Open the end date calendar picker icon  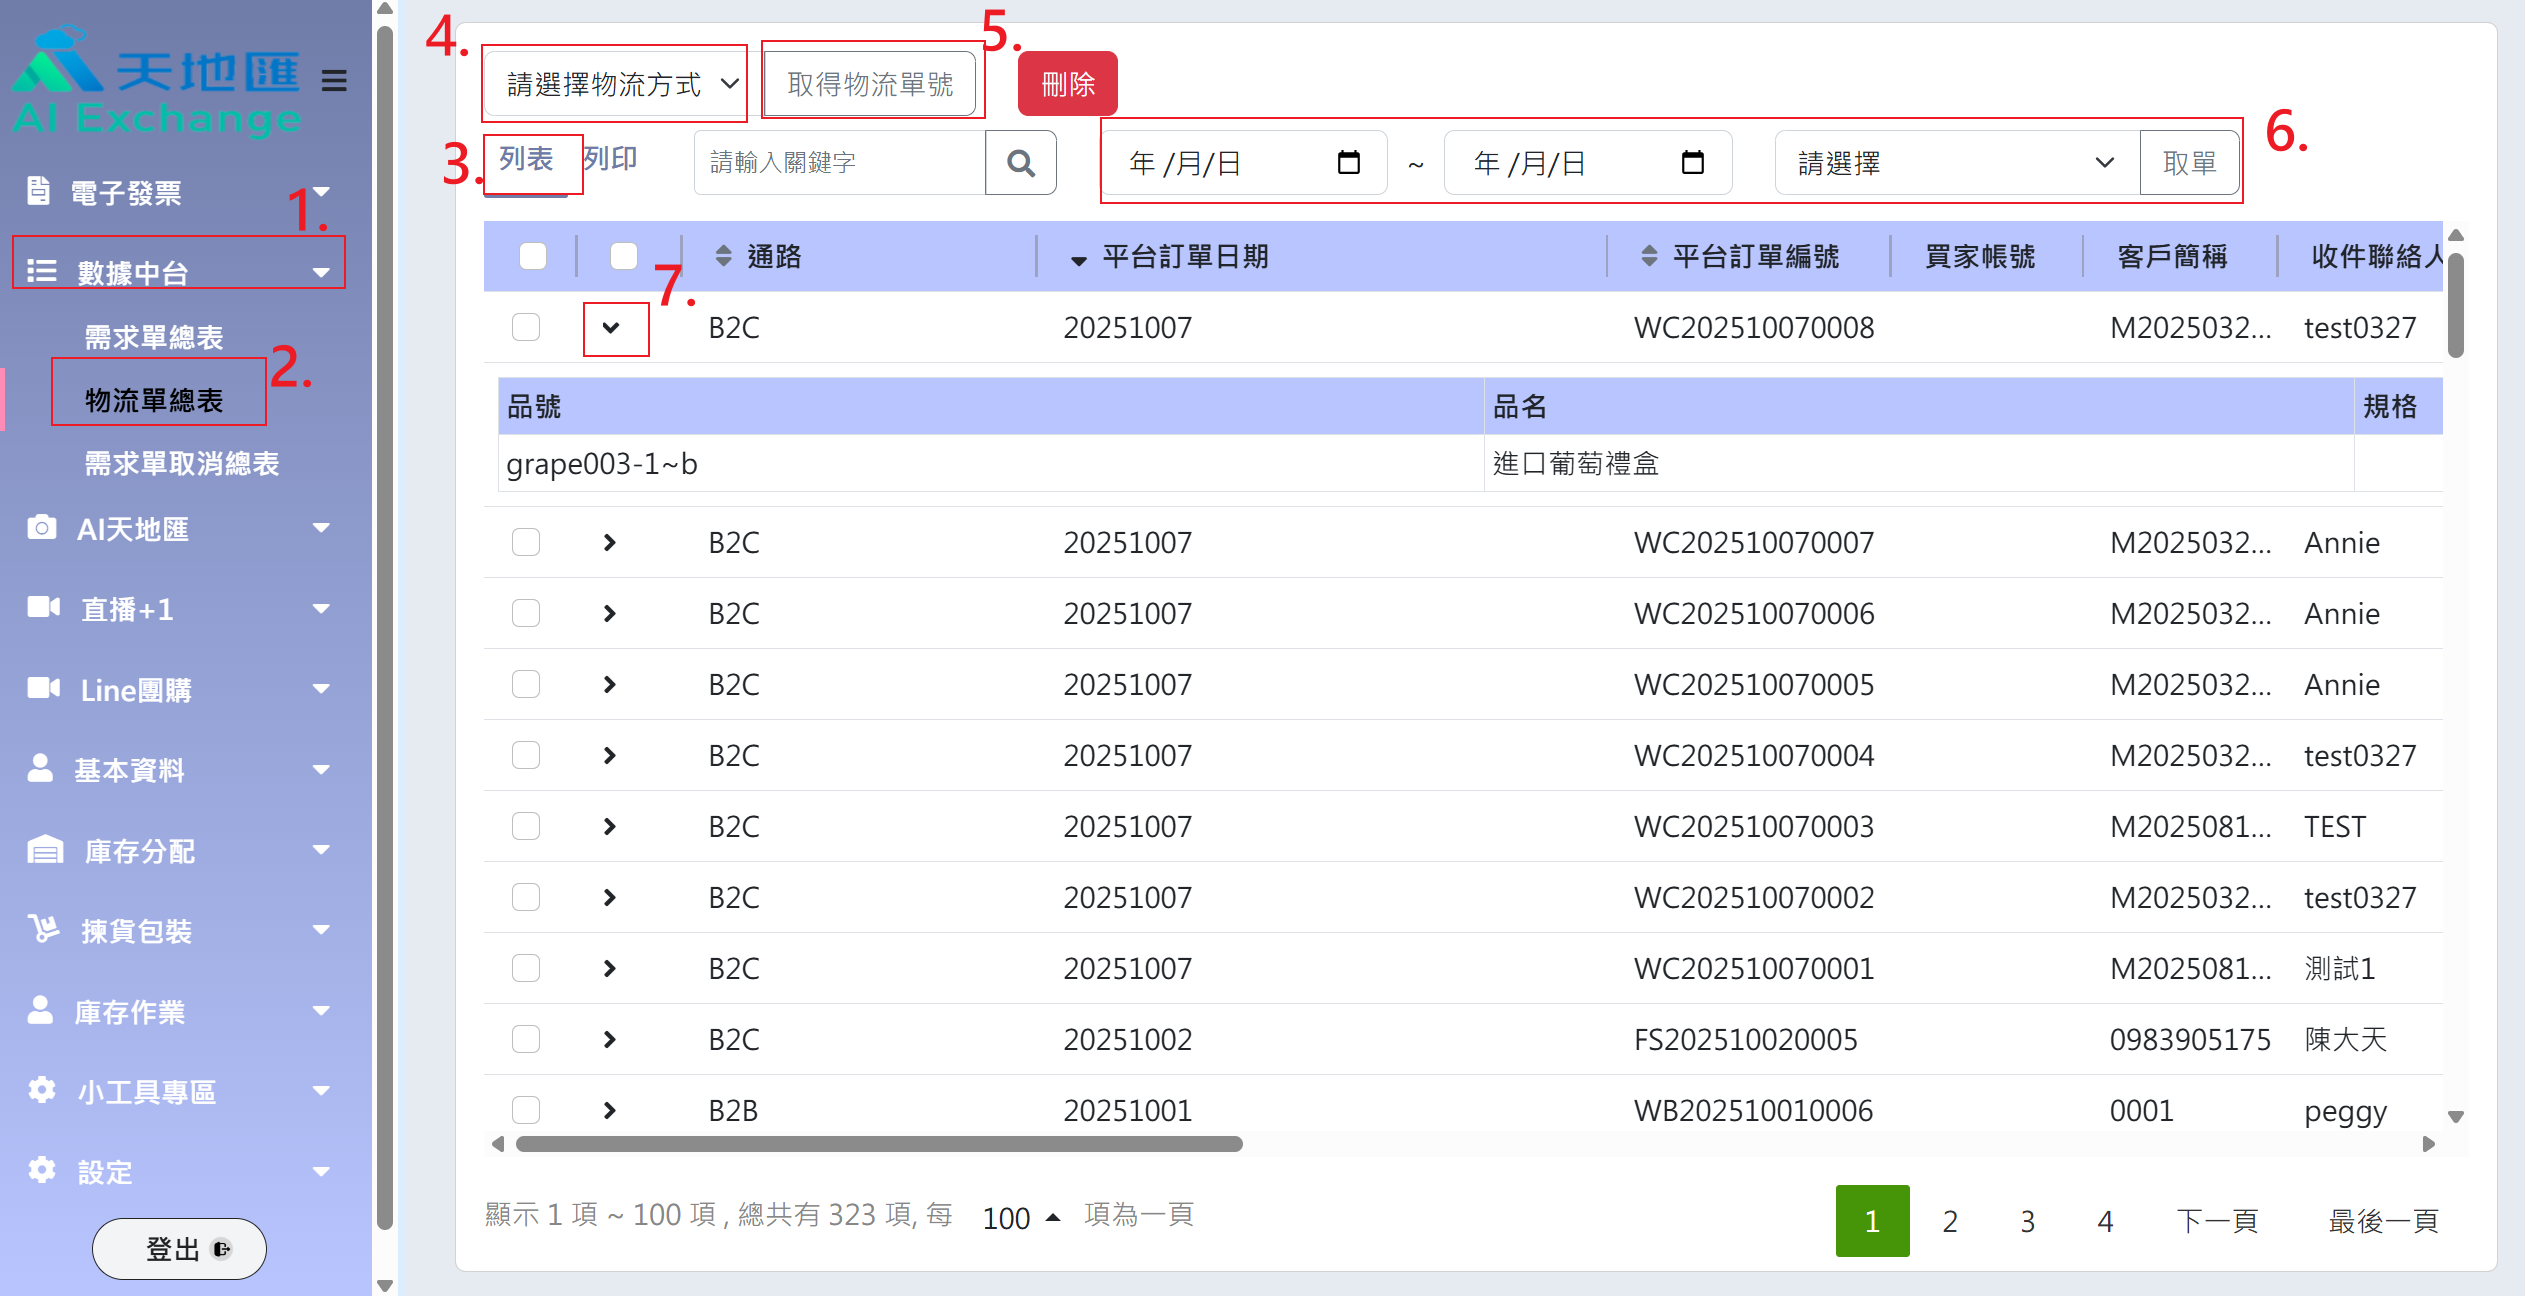pyautogui.click(x=1692, y=163)
